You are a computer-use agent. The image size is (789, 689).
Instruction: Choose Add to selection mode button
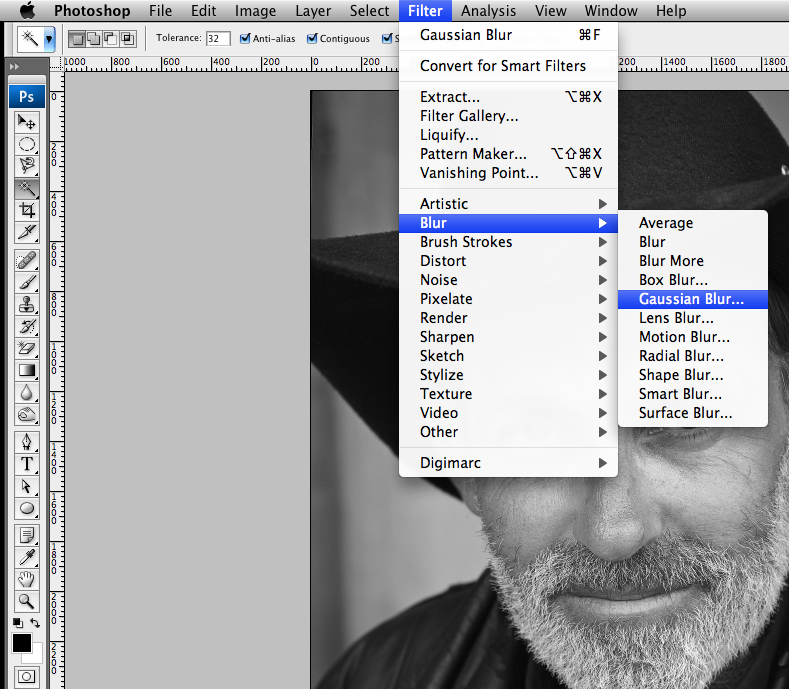(x=94, y=39)
